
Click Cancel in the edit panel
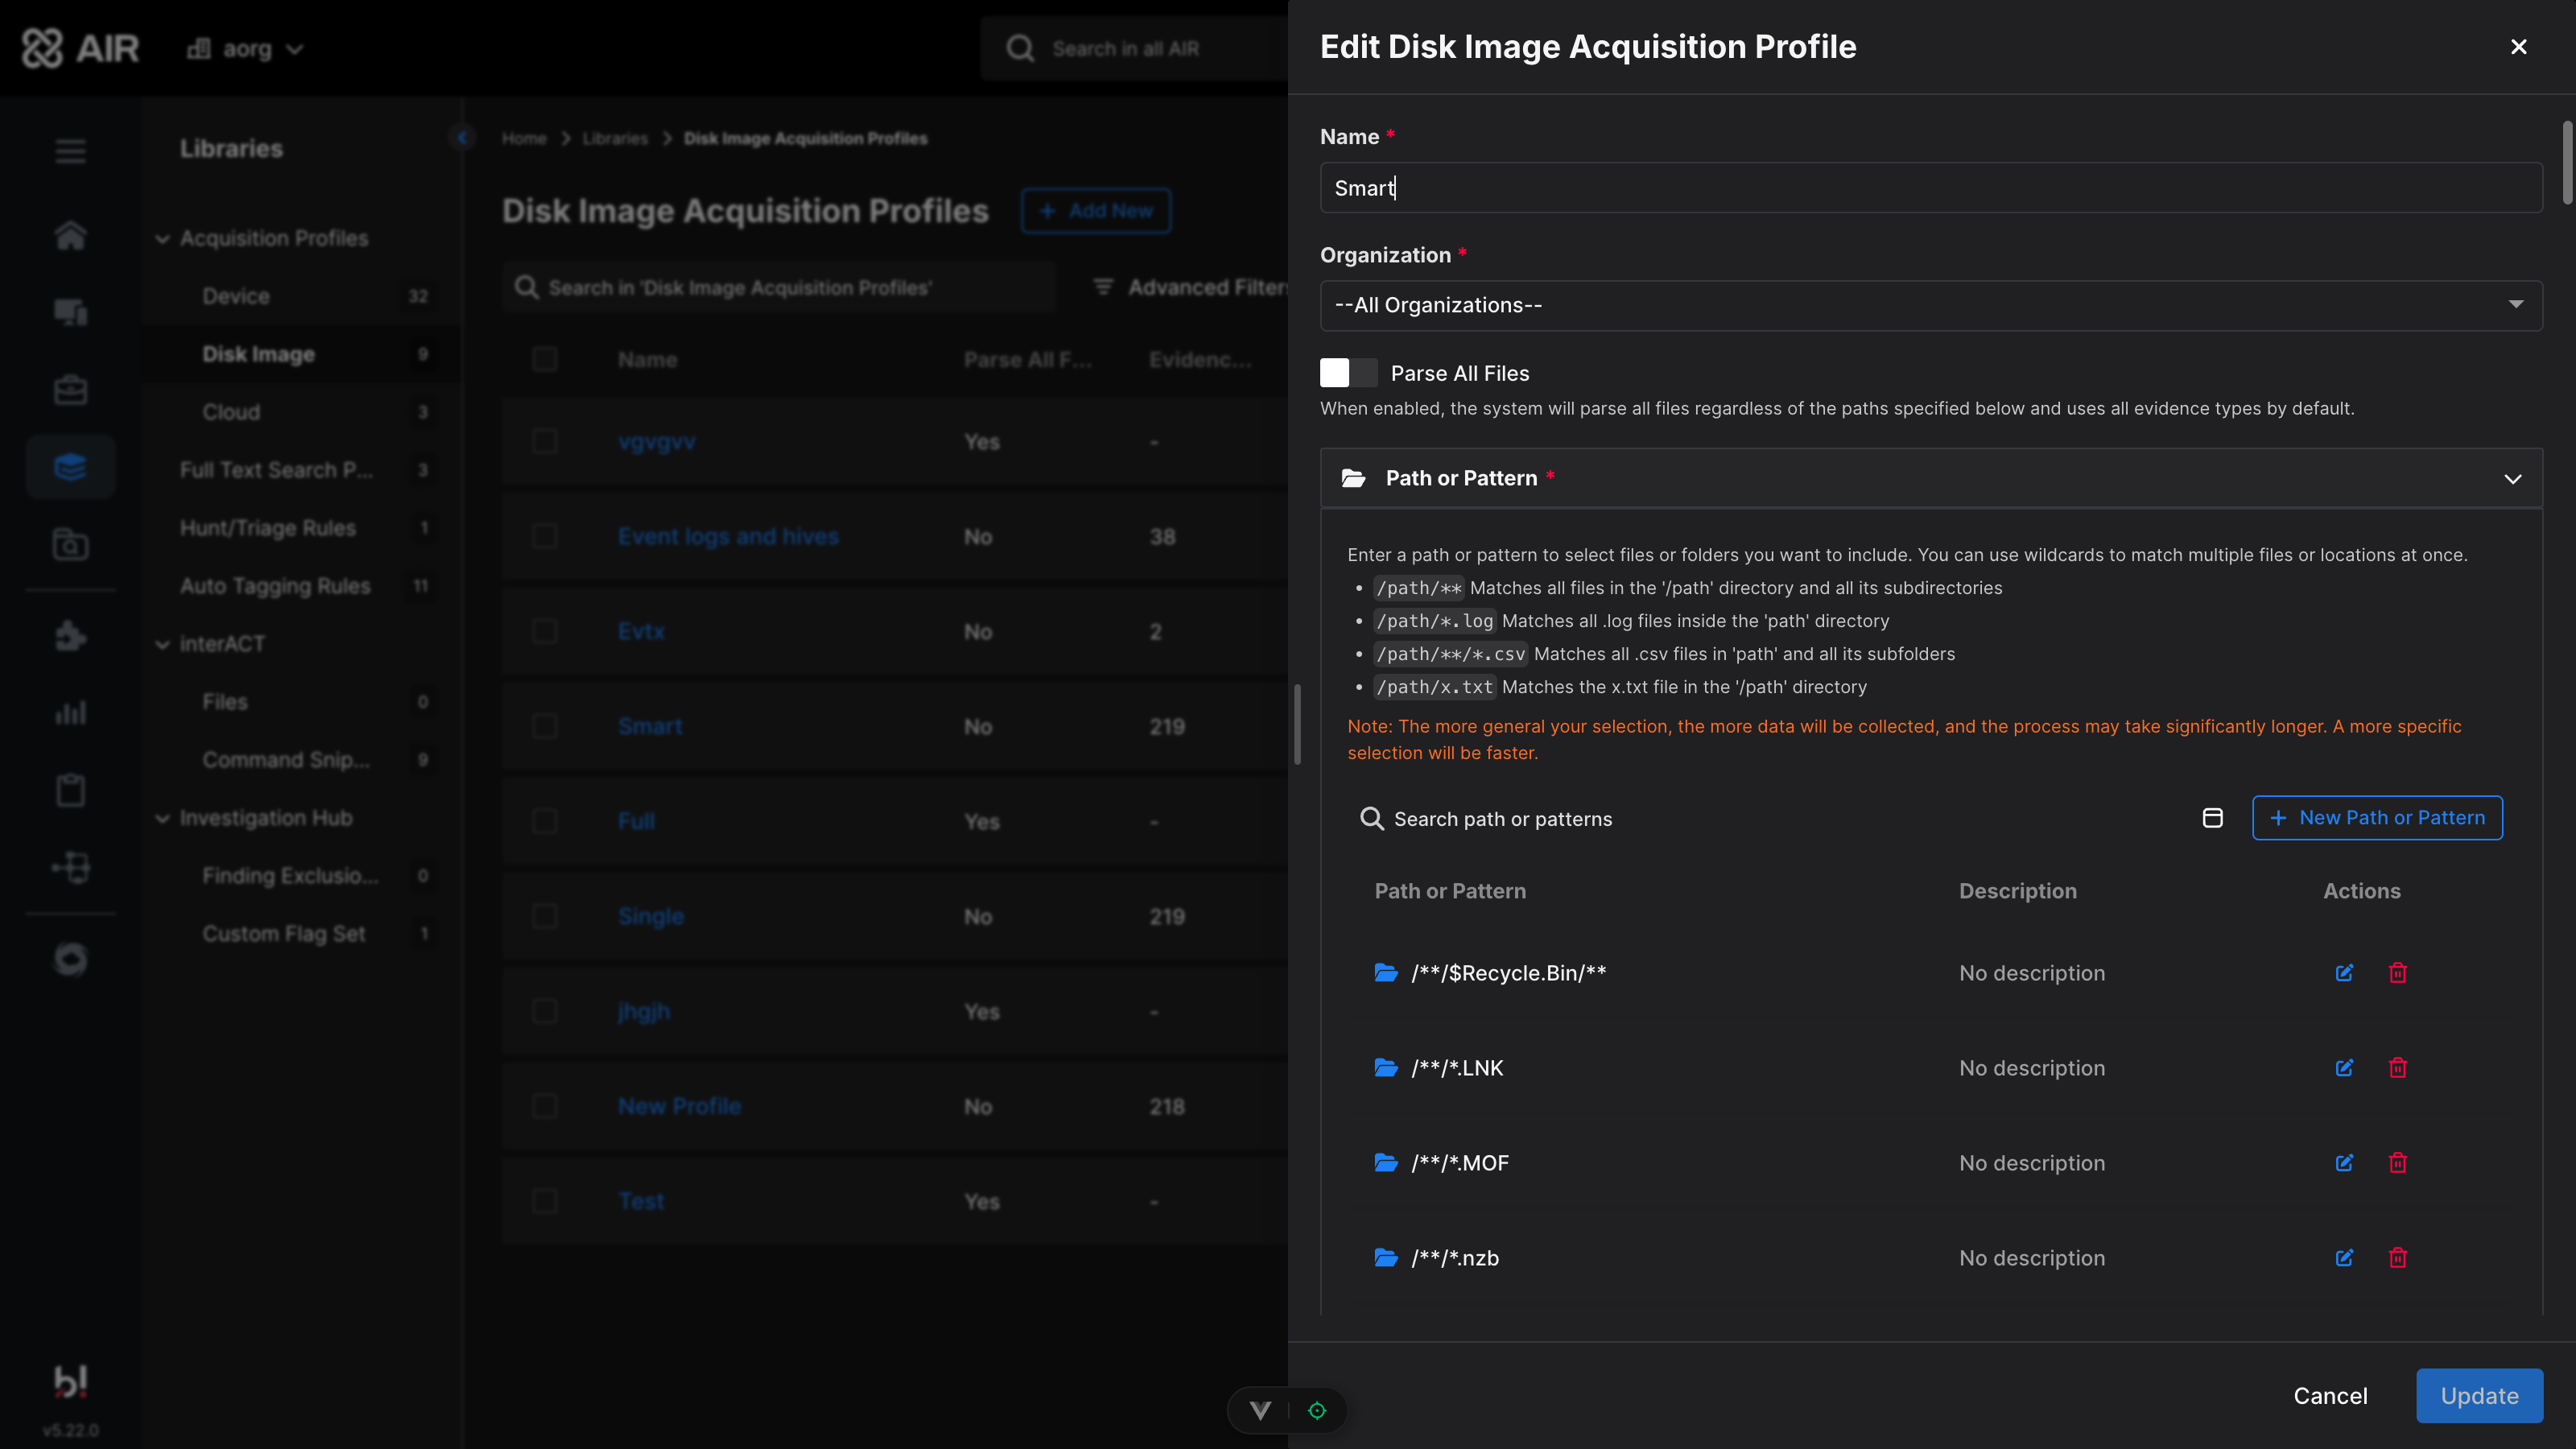[x=2330, y=1395]
